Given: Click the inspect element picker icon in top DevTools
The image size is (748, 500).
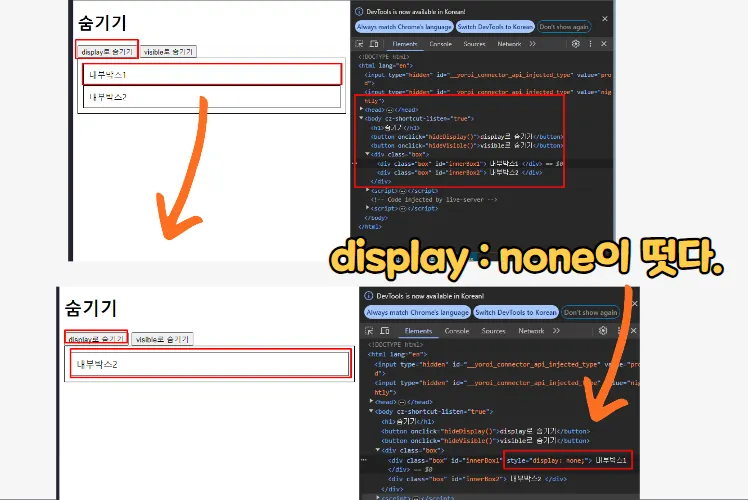Looking at the screenshot, I should 360,44.
